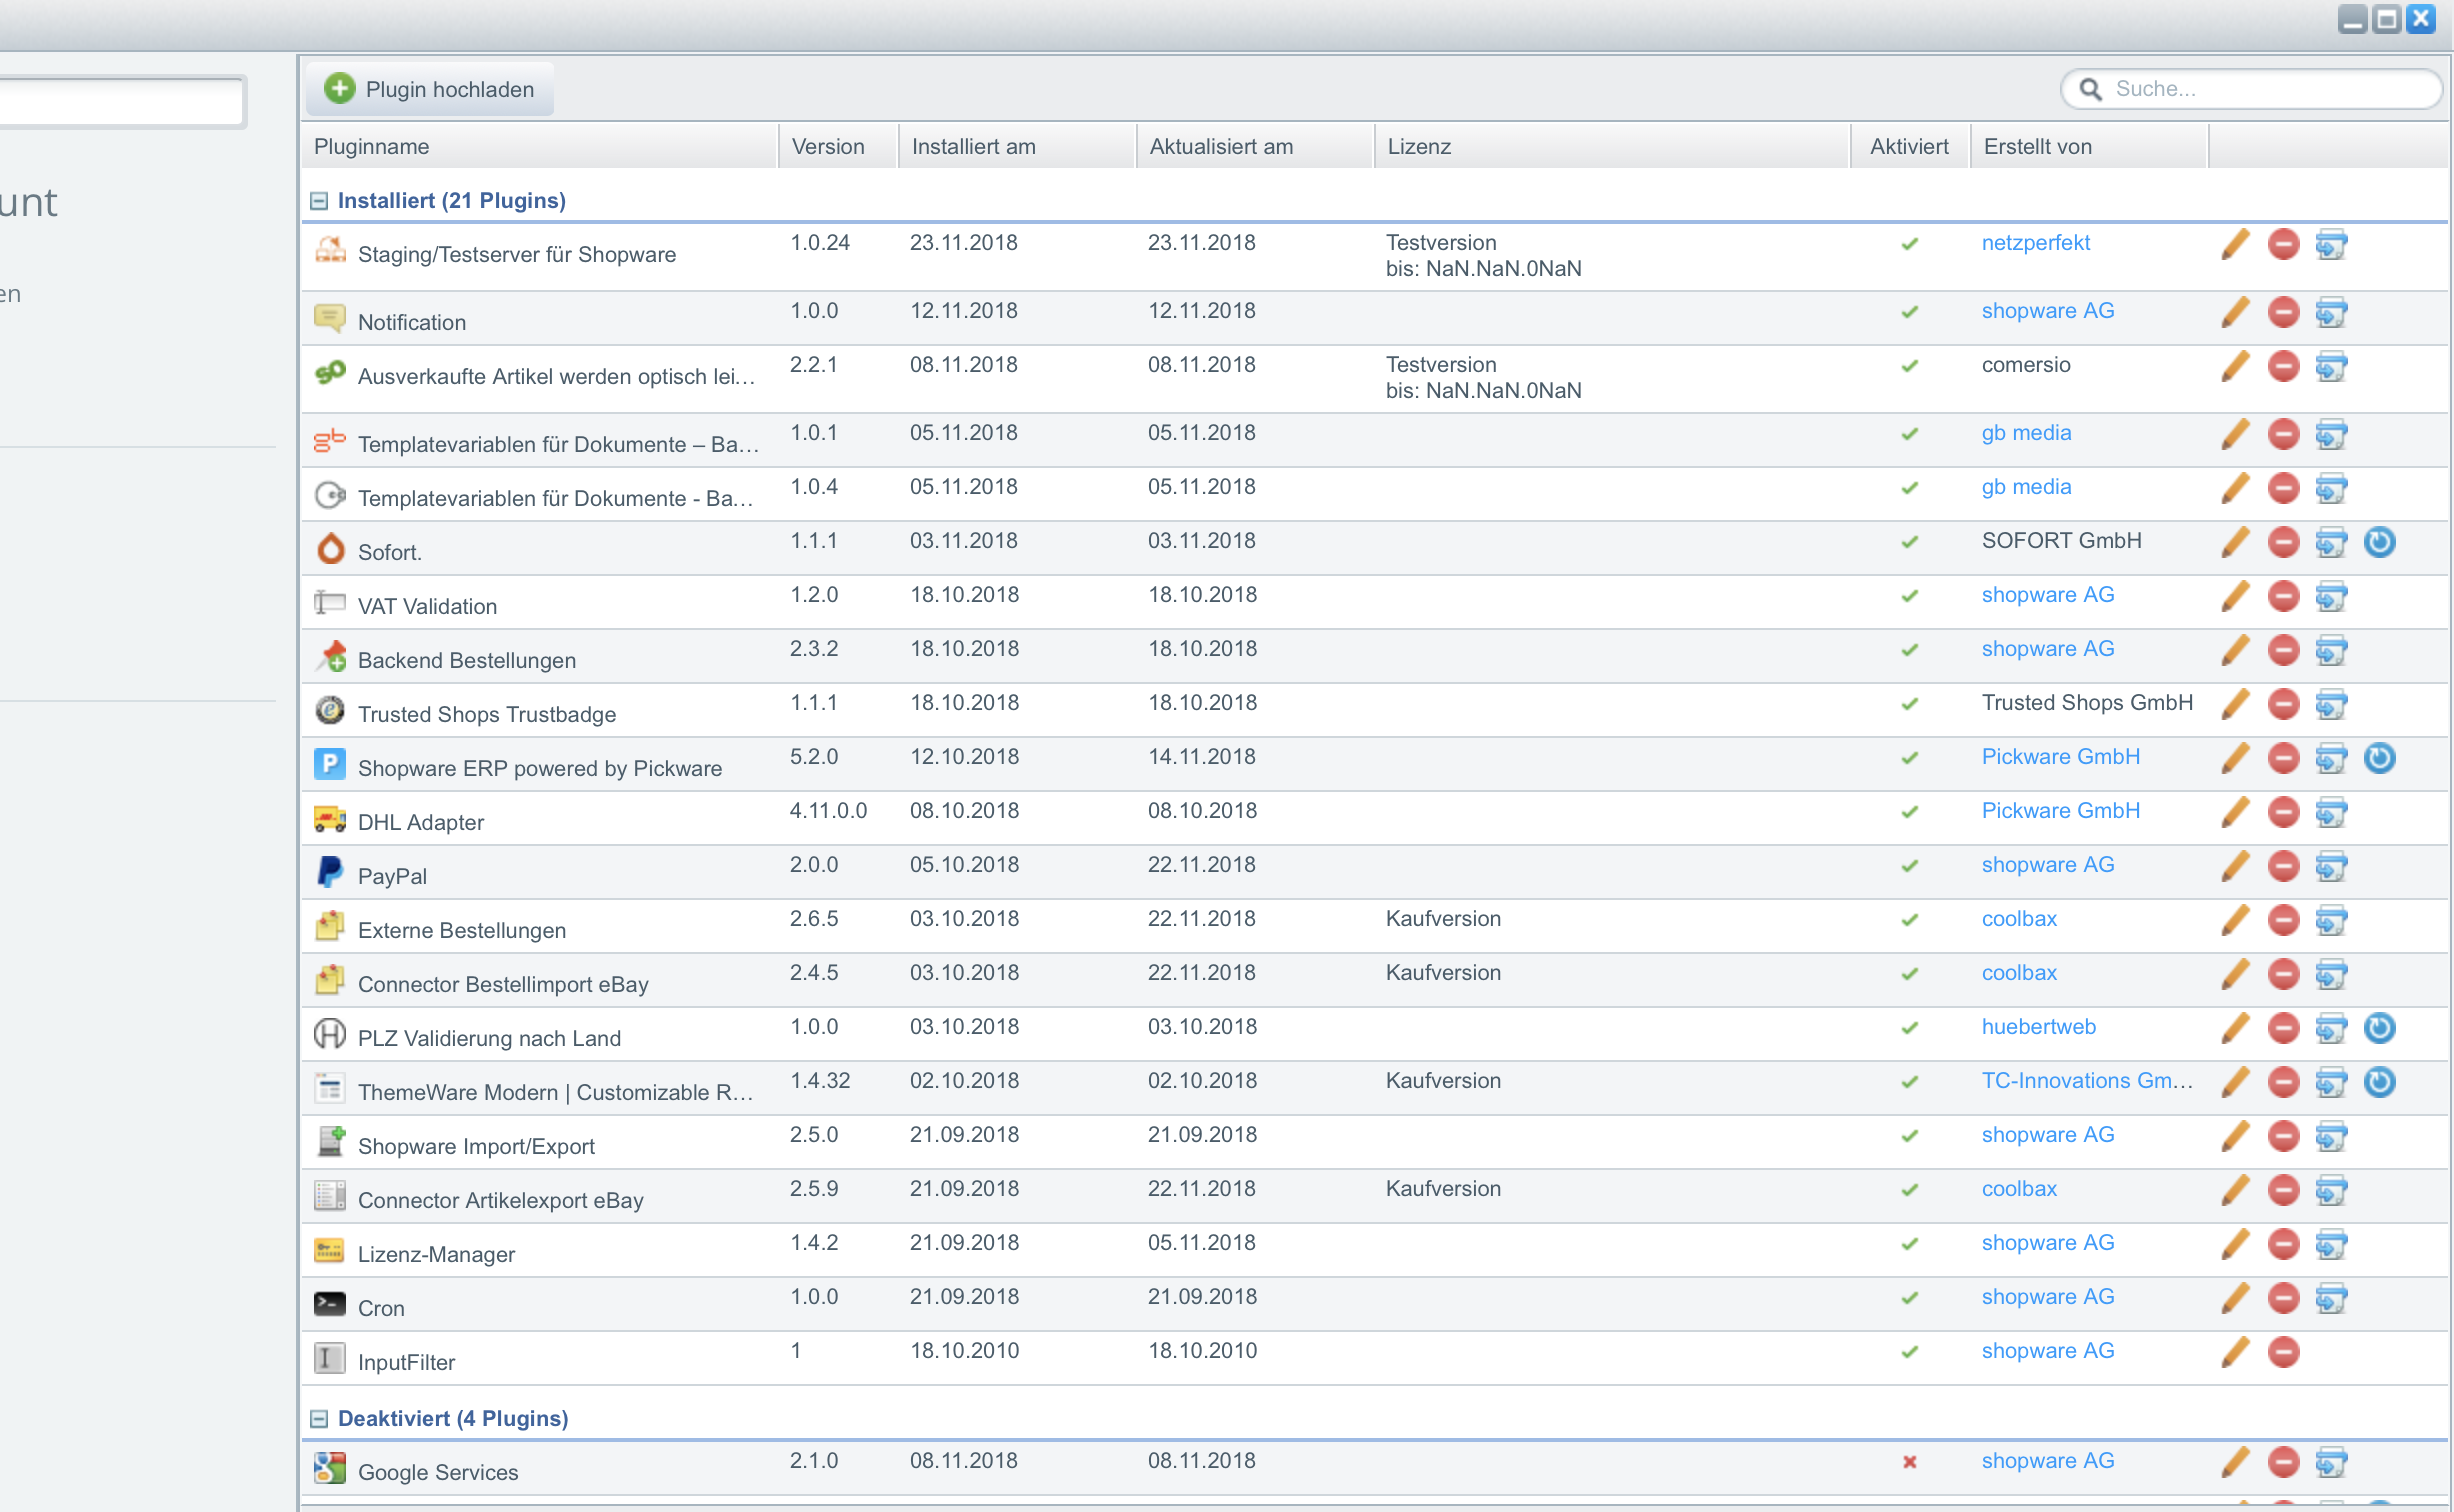Click the Plugin hochladen button
Image resolution: width=2454 pixels, height=1512 pixels.
430,89
